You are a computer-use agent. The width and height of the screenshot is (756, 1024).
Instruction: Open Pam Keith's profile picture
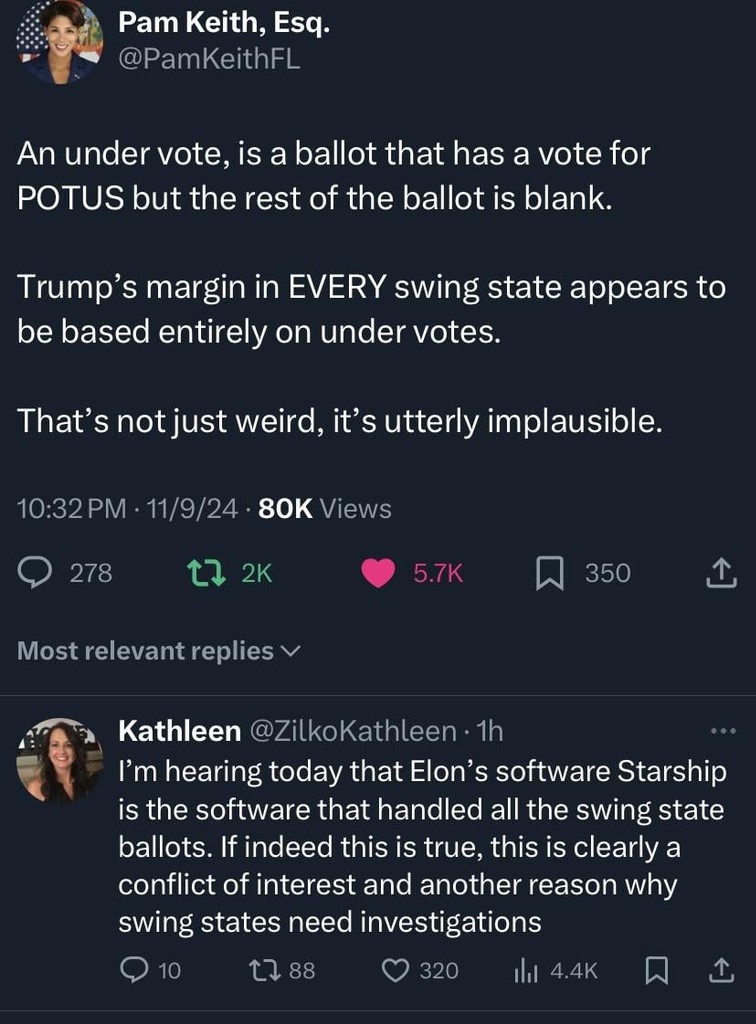pyautogui.click(x=59, y=42)
